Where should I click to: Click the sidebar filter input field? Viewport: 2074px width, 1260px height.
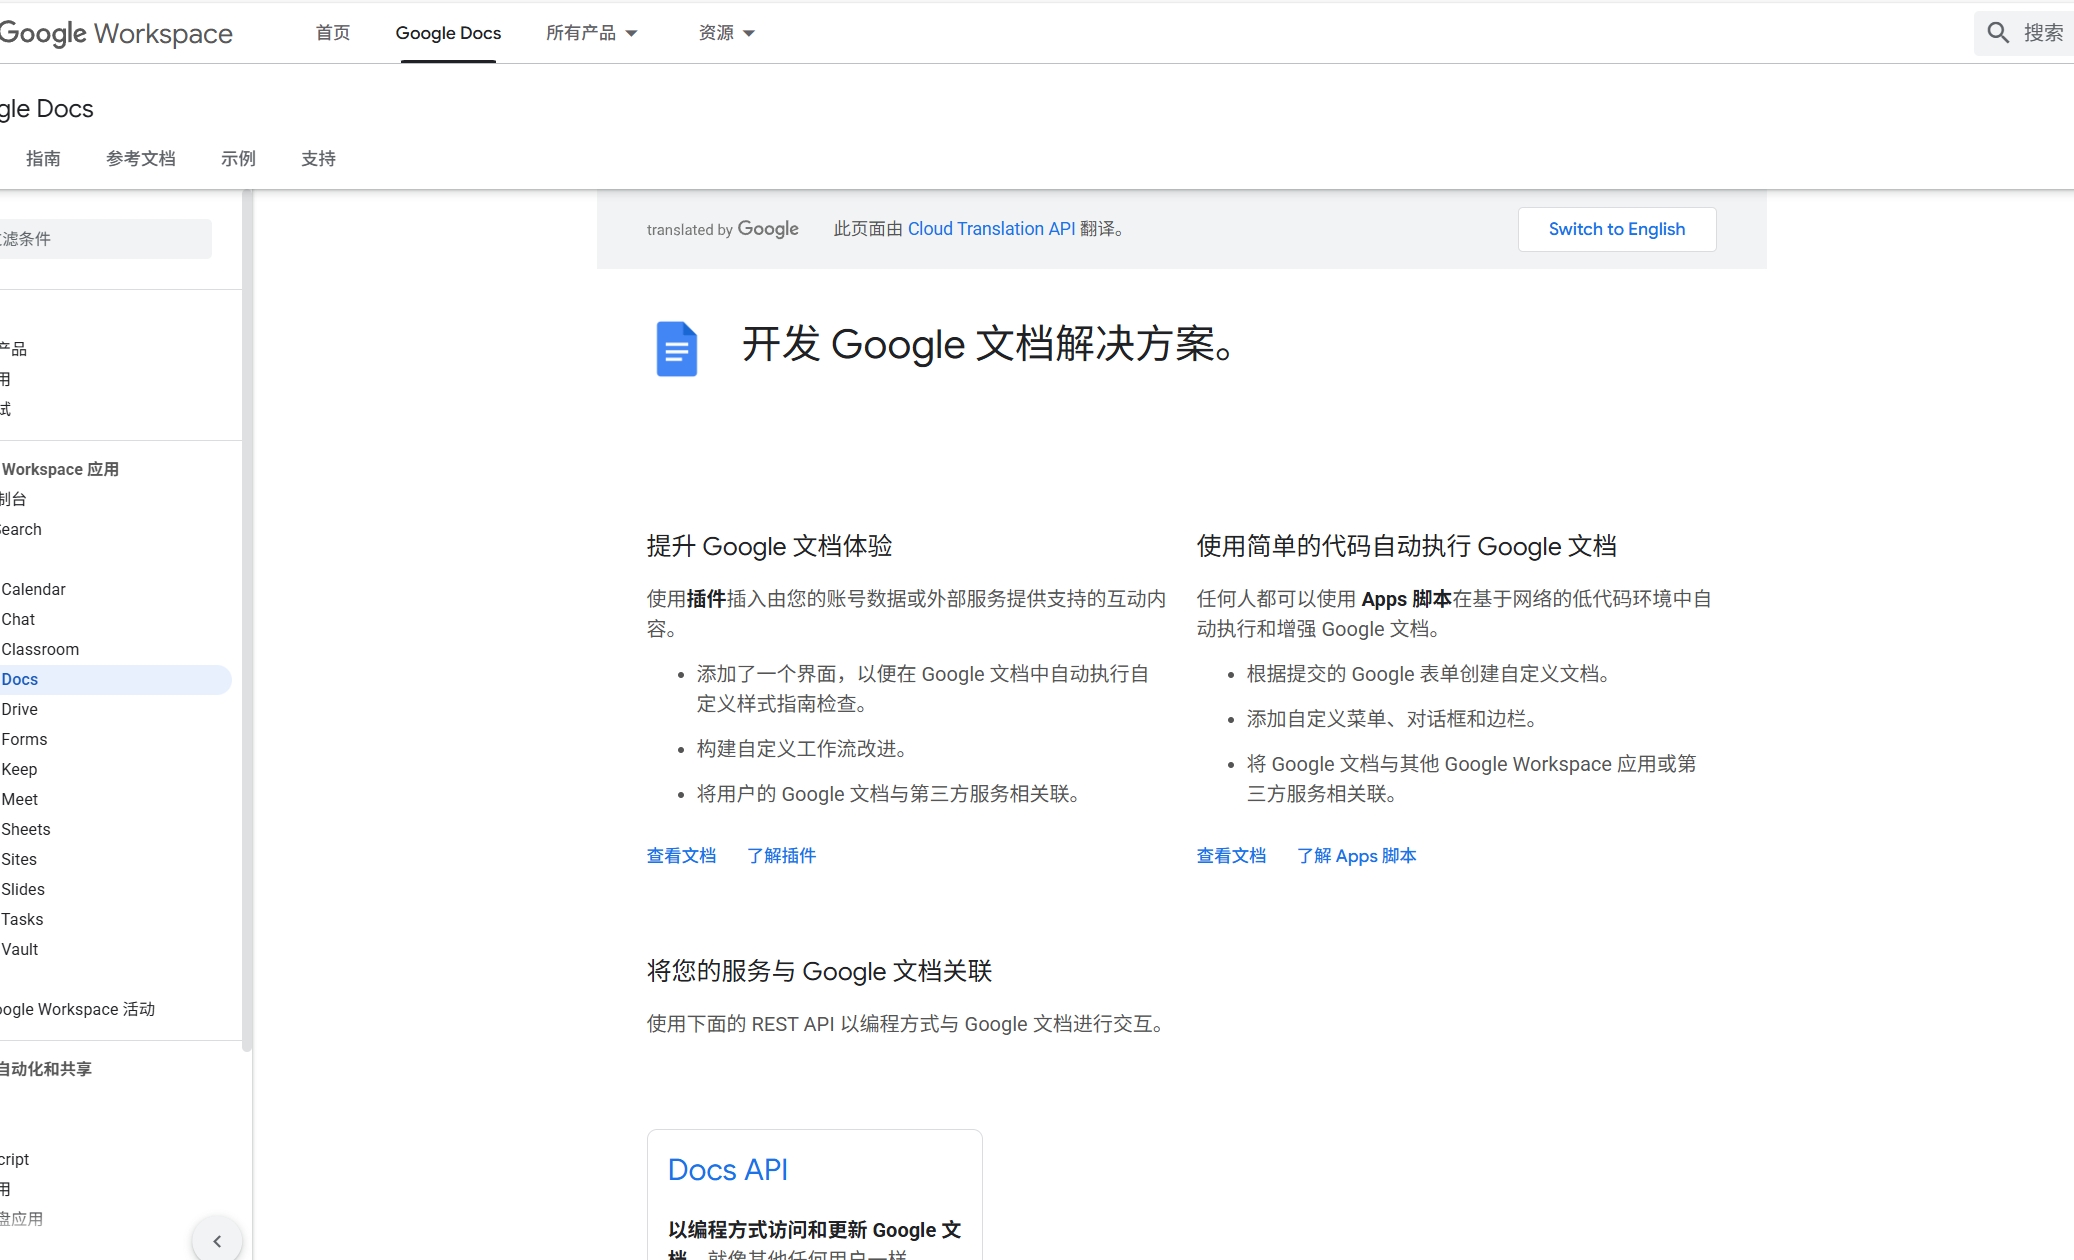105,239
